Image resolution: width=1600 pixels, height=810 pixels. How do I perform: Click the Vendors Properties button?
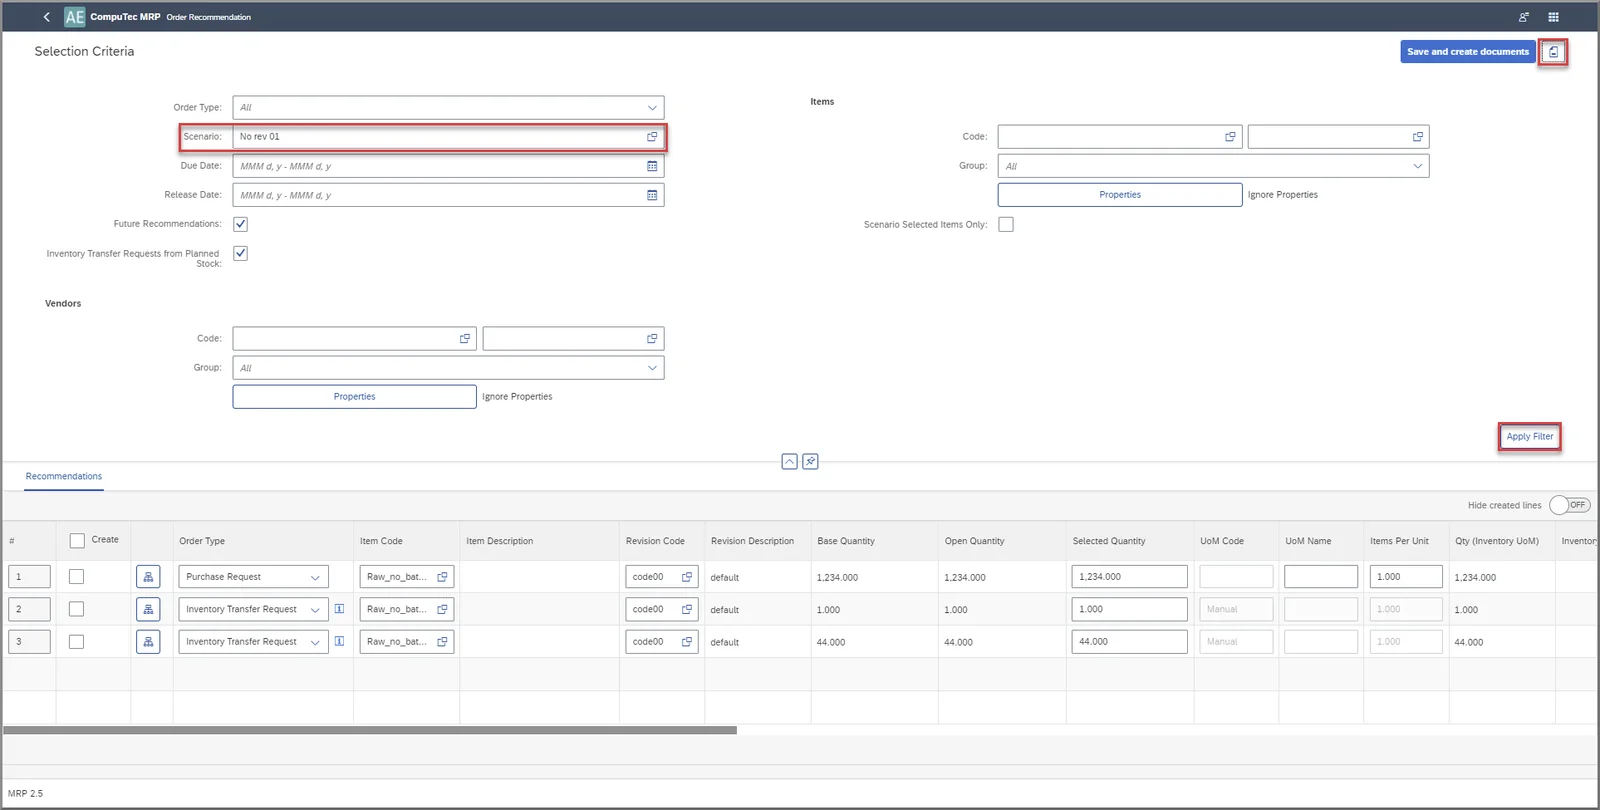tap(354, 397)
